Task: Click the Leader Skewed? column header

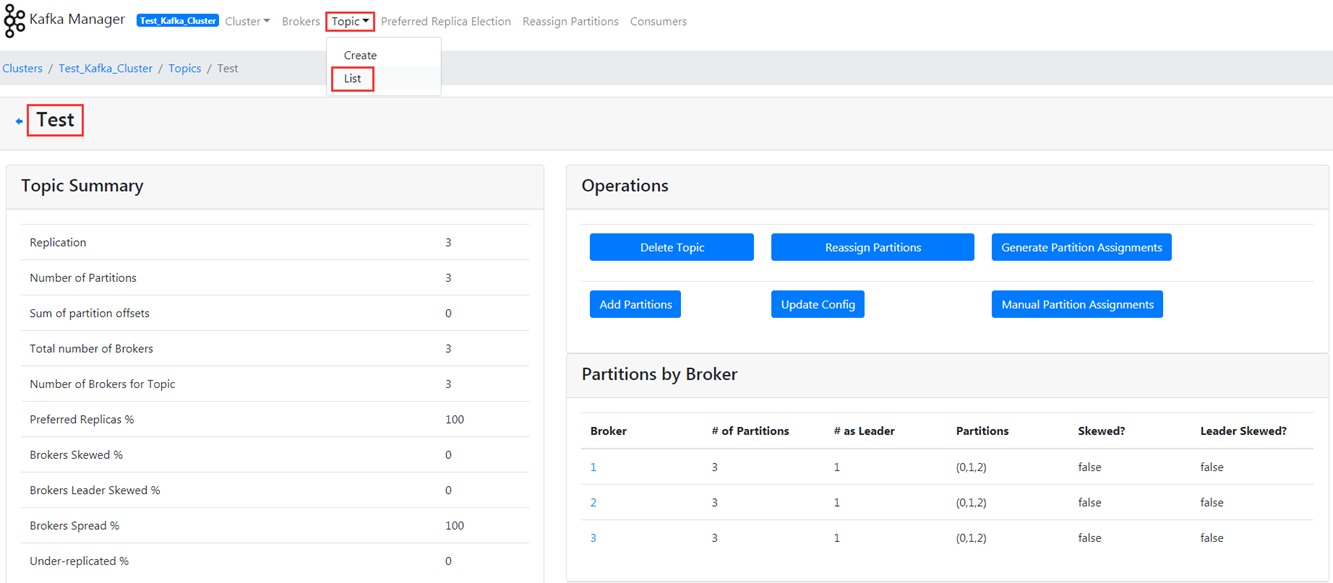Action: 1243,431
